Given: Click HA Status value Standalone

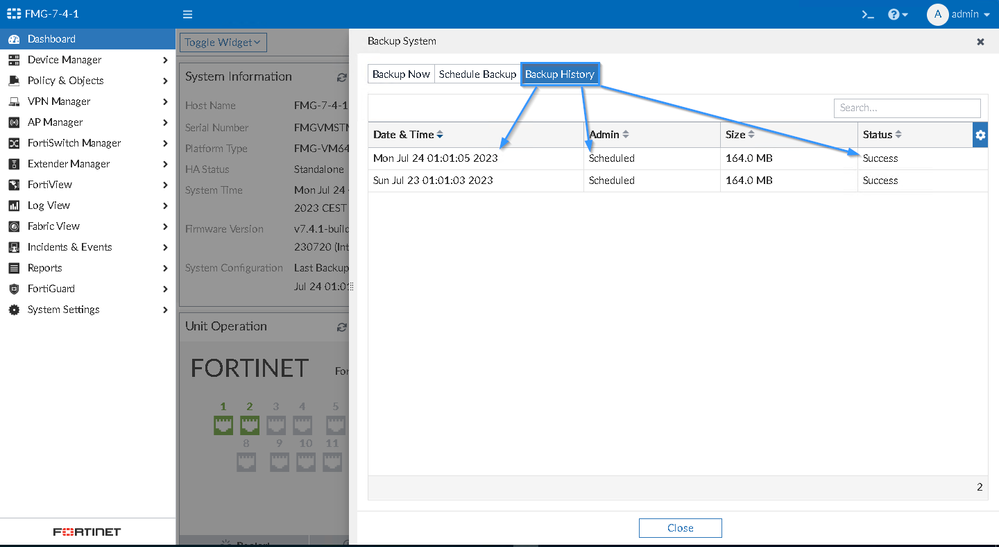Looking at the screenshot, I should [x=319, y=169].
